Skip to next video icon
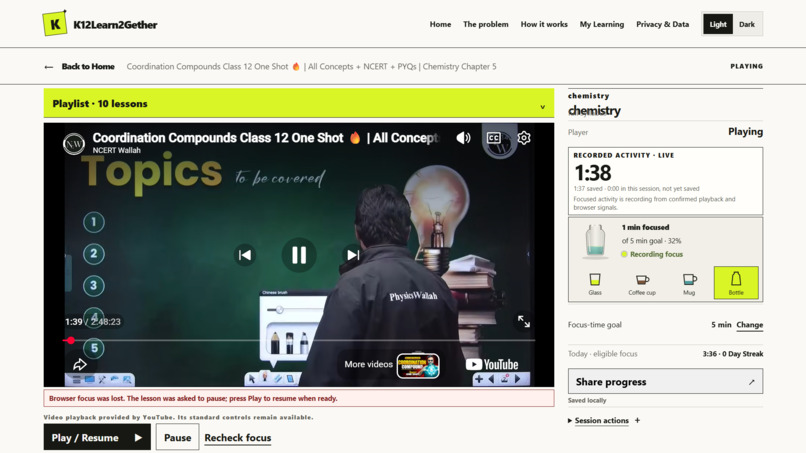The image size is (806, 453). (353, 255)
